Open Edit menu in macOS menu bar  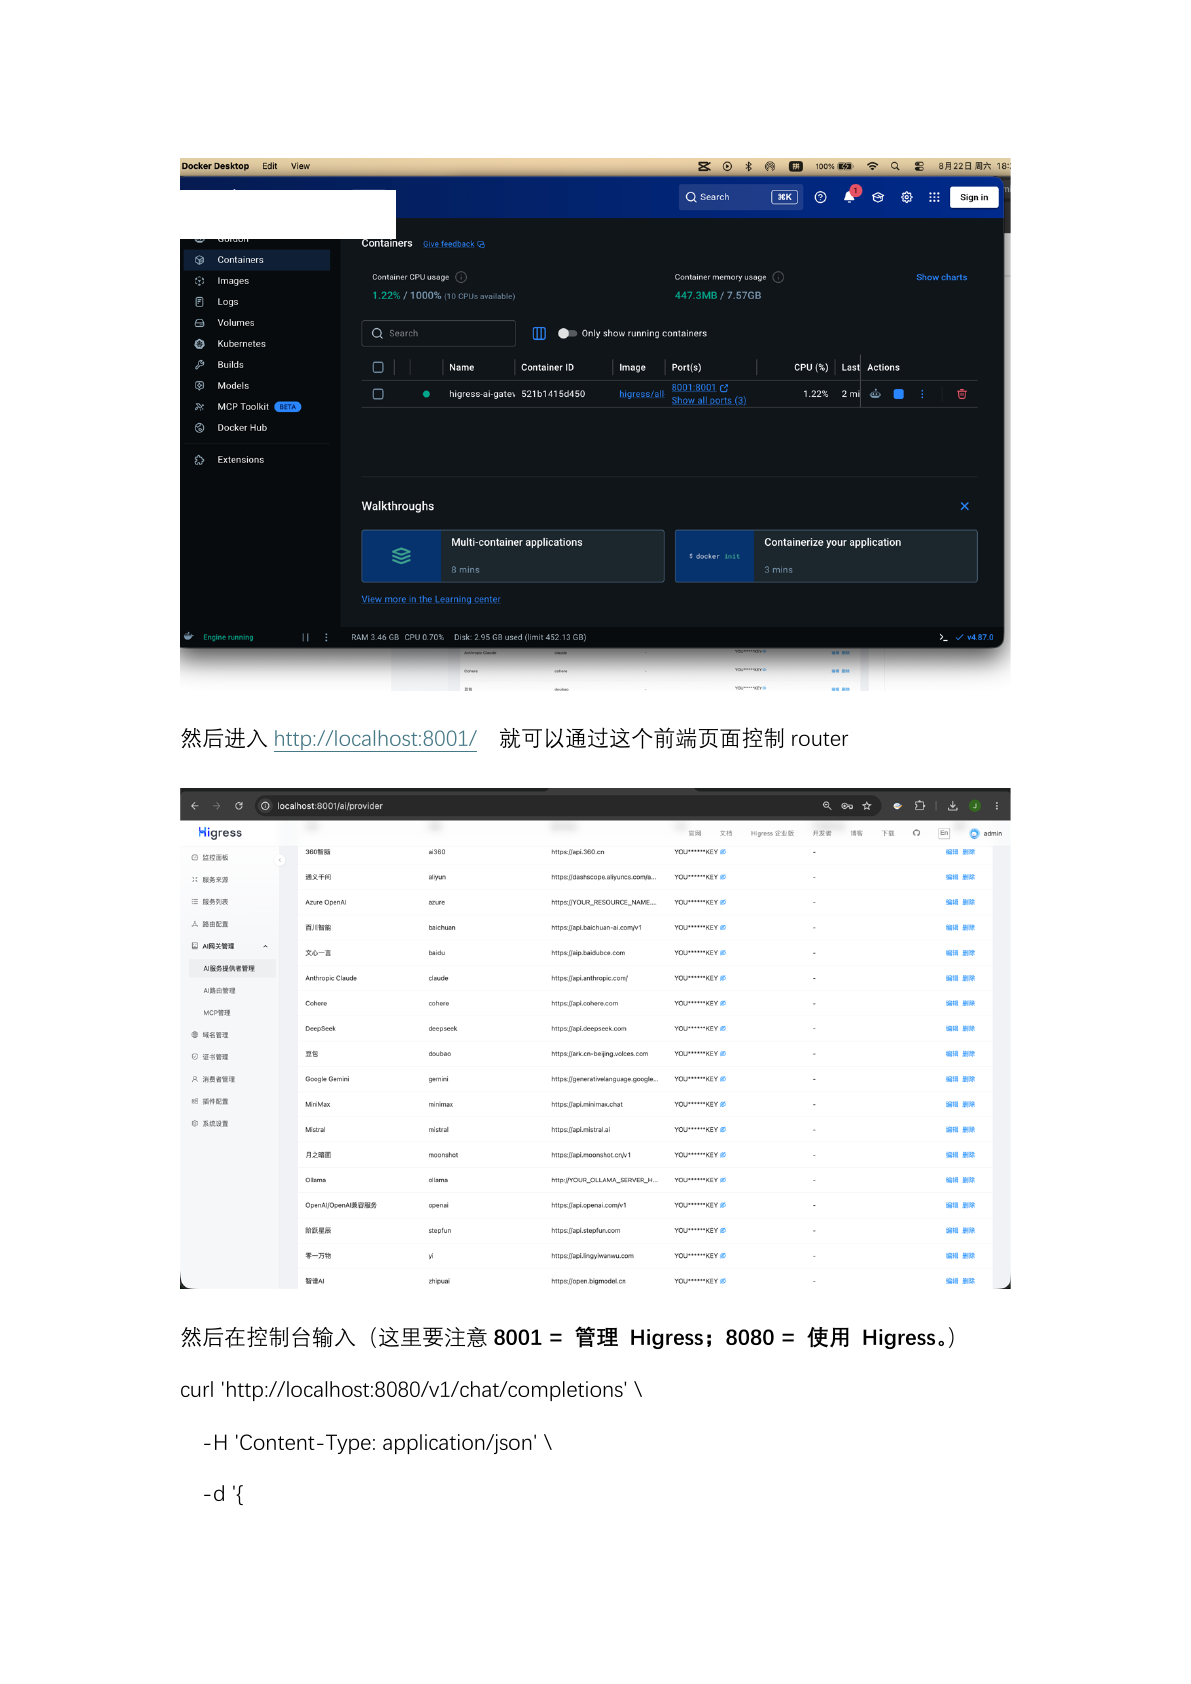[270, 166]
